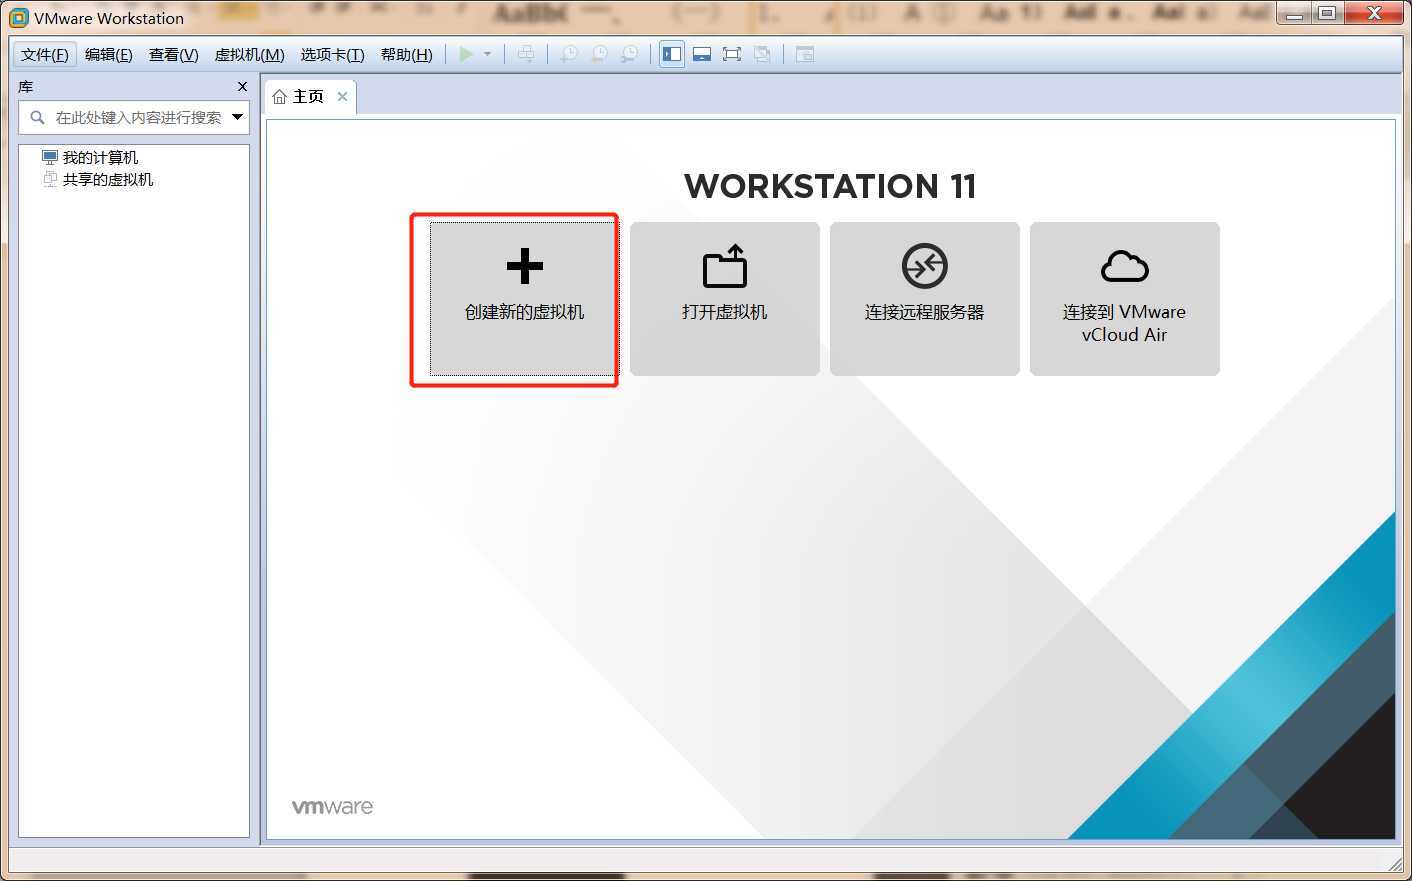
Task: Click the send Ctrl+Alt+Del toolbar icon
Action: [526, 54]
